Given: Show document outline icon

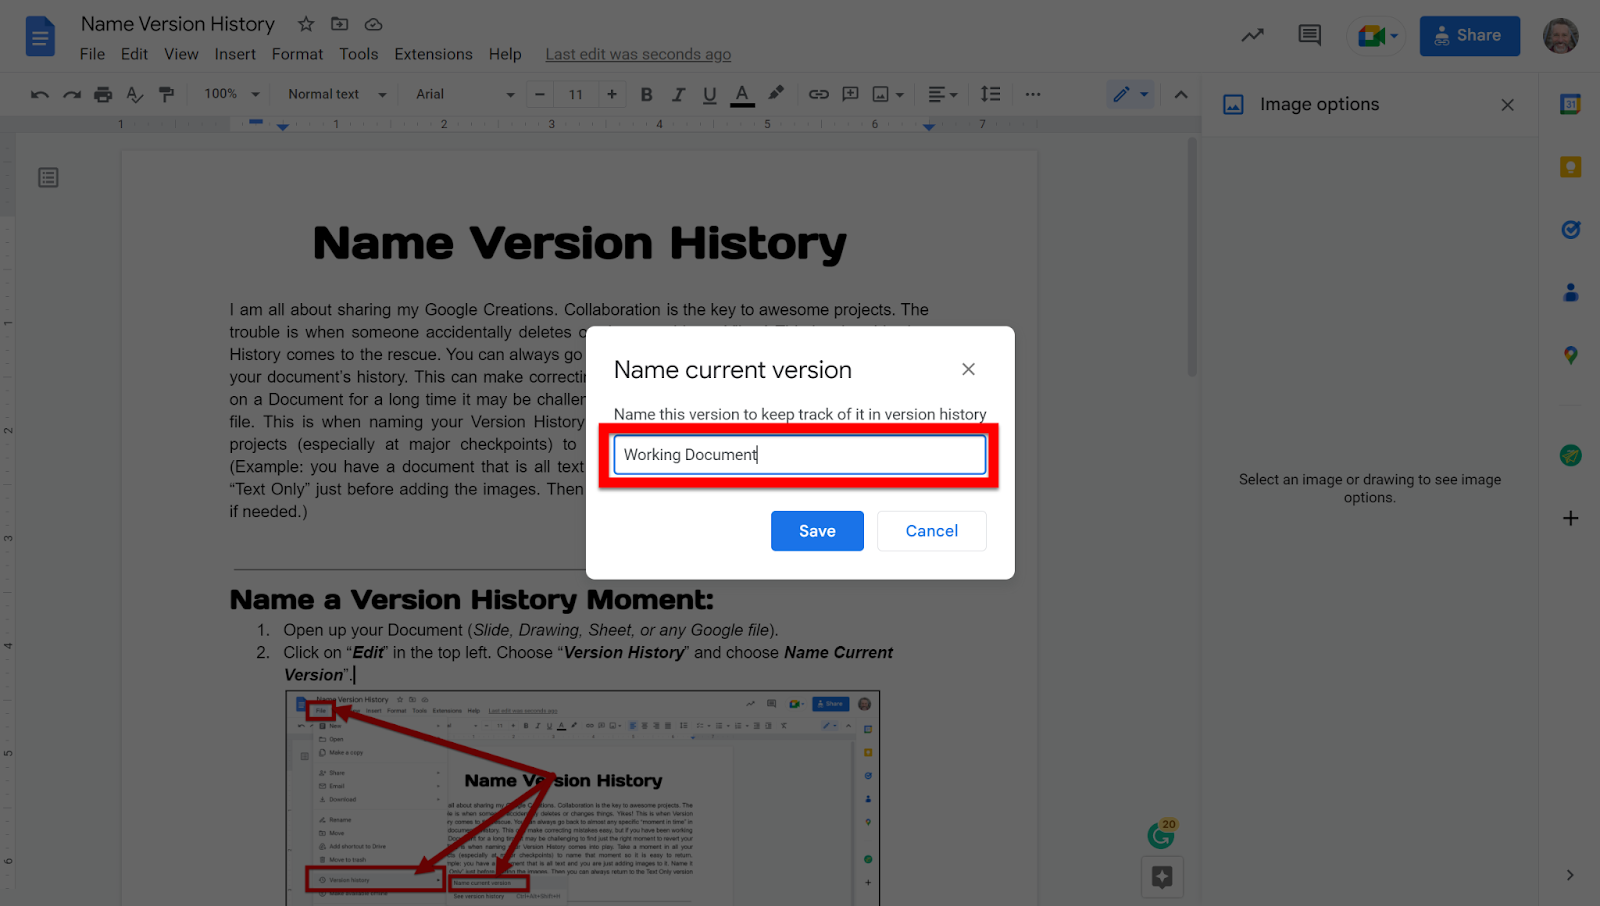Looking at the screenshot, I should [48, 178].
